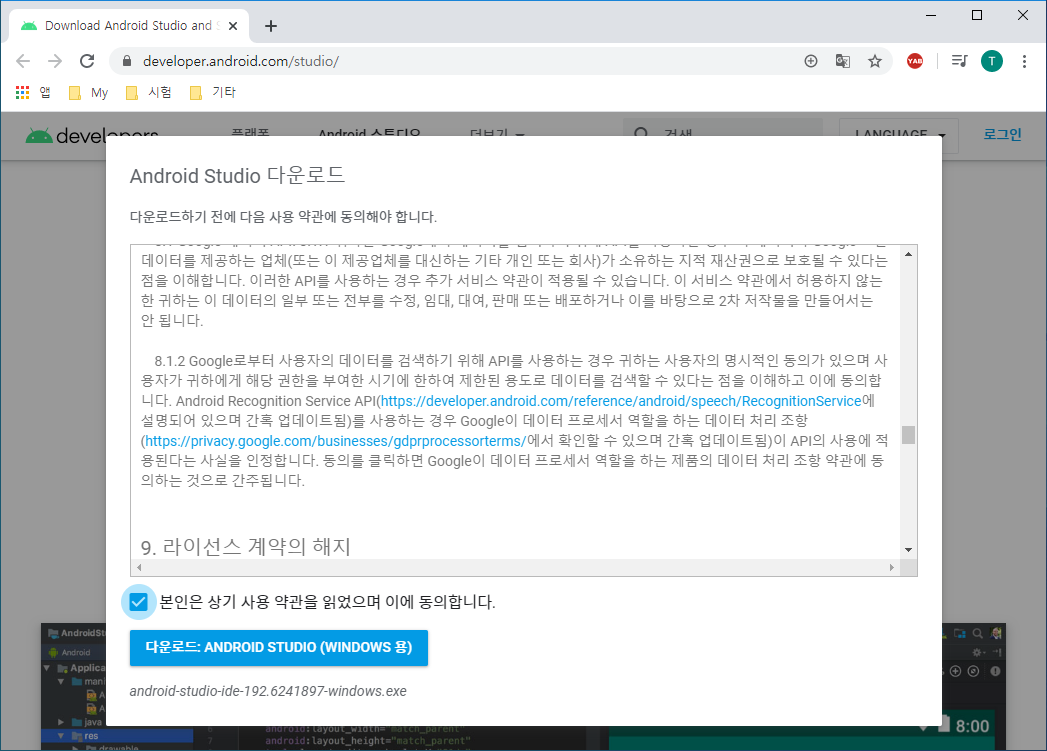Bookmark page with the star icon
Screen dimensions: 1047x751
click(x=875, y=61)
